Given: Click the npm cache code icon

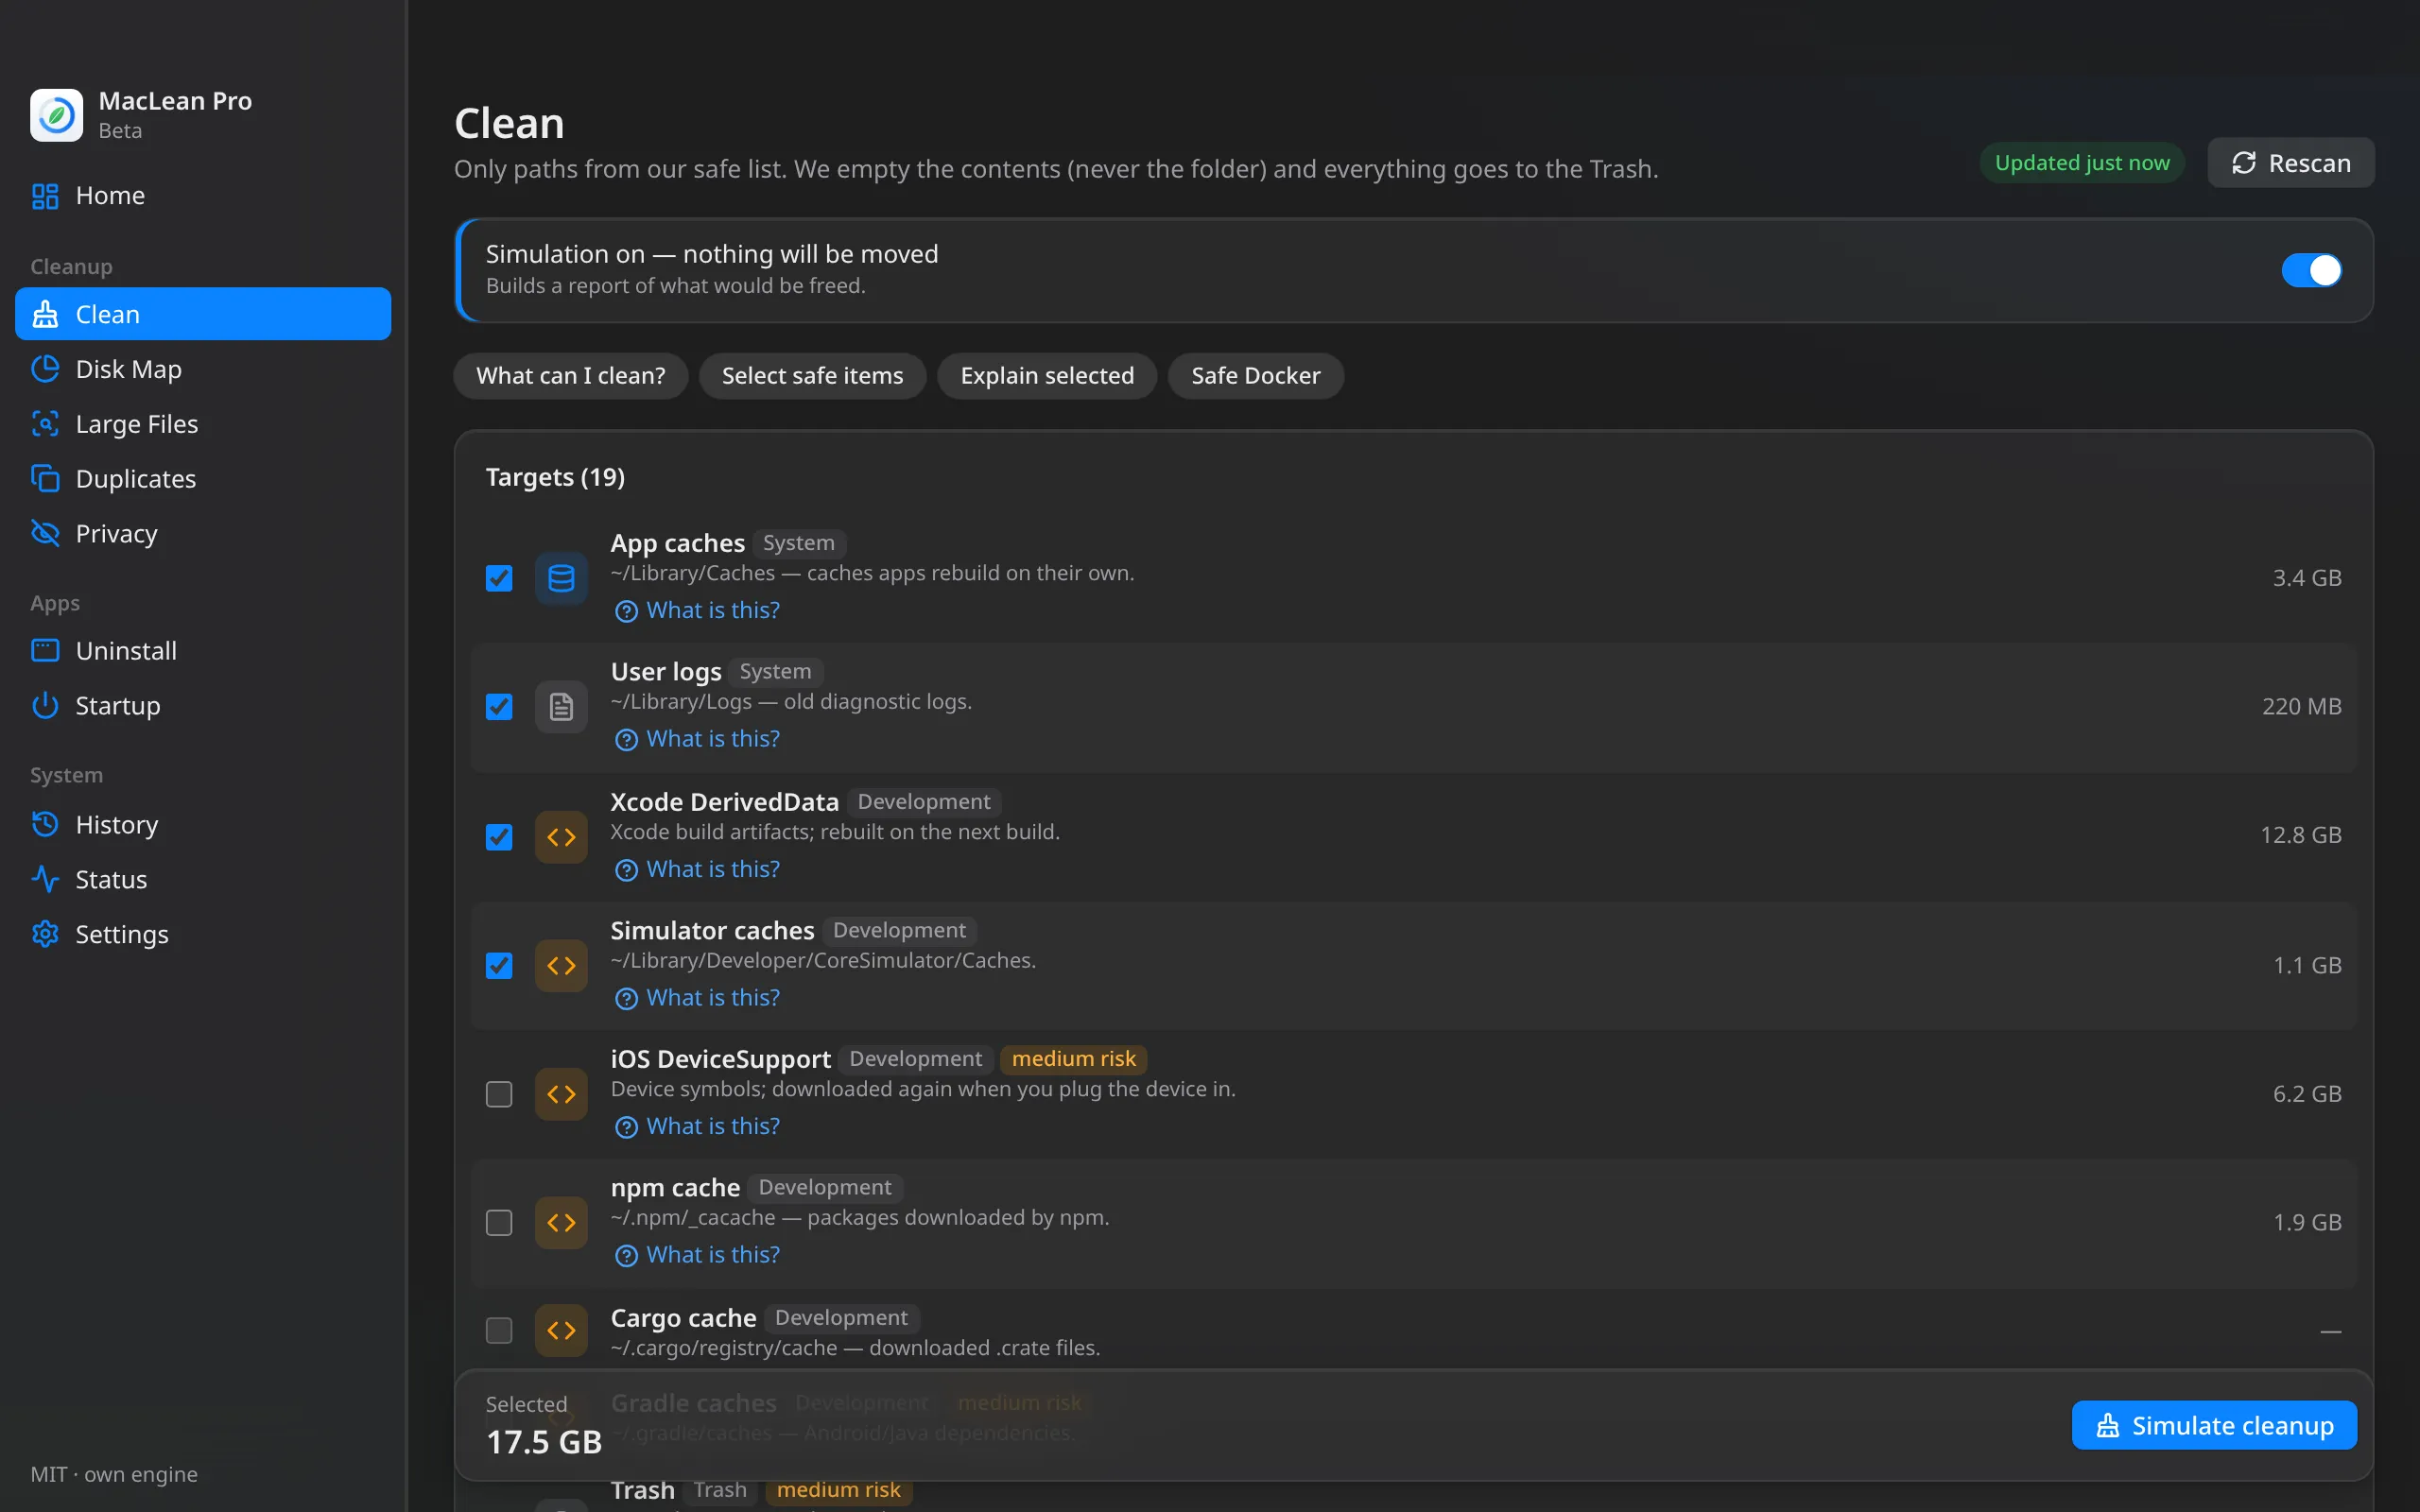Looking at the screenshot, I should pyautogui.click(x=561, y=1223).
